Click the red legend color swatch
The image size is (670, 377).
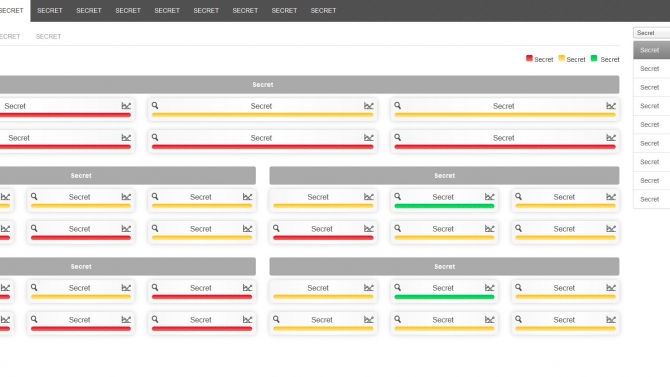(529, 58)
